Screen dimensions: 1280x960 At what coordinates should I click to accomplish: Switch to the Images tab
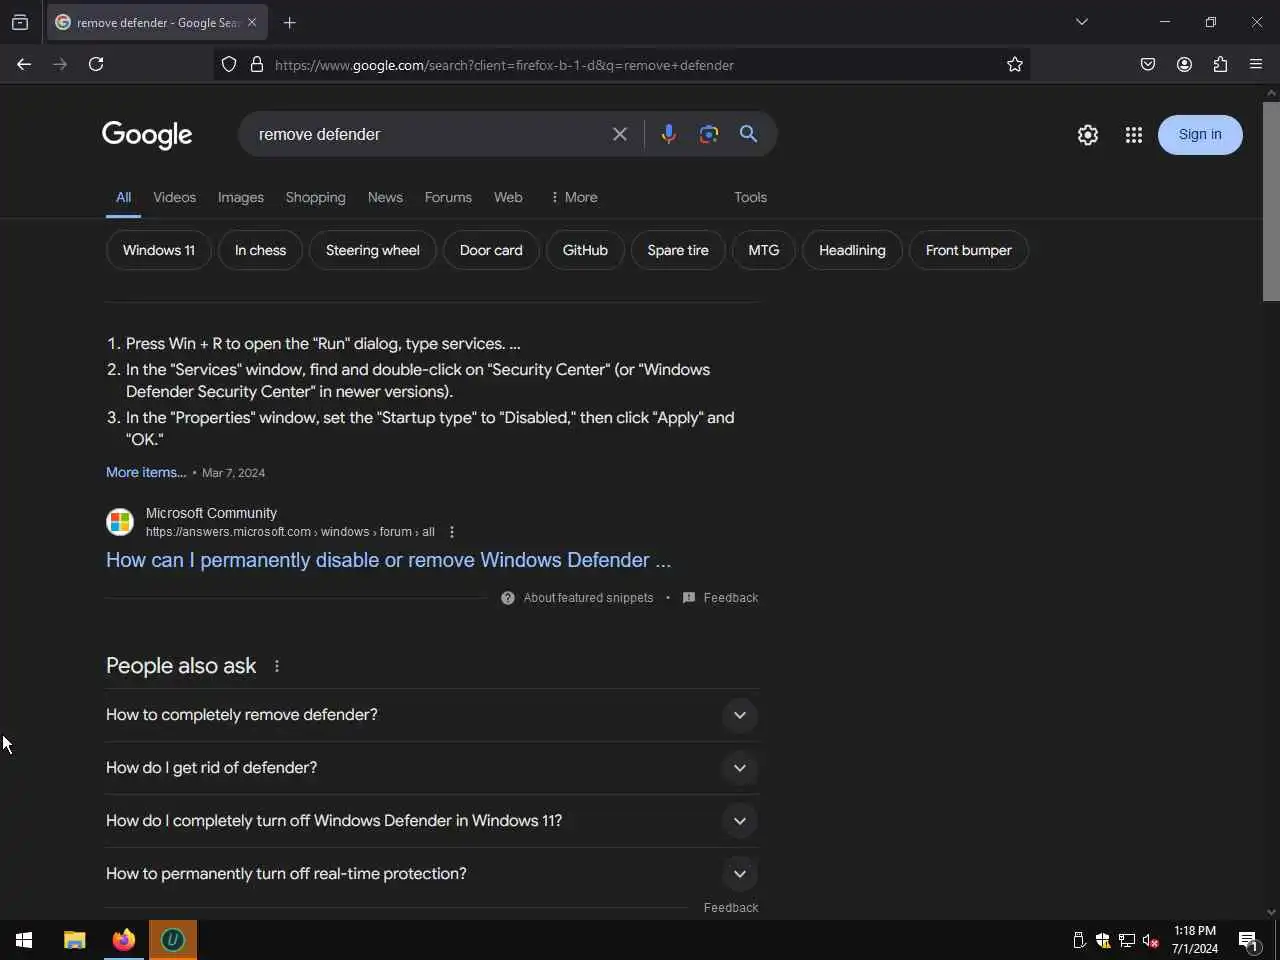pyautogui.click(x=241, y=197)
